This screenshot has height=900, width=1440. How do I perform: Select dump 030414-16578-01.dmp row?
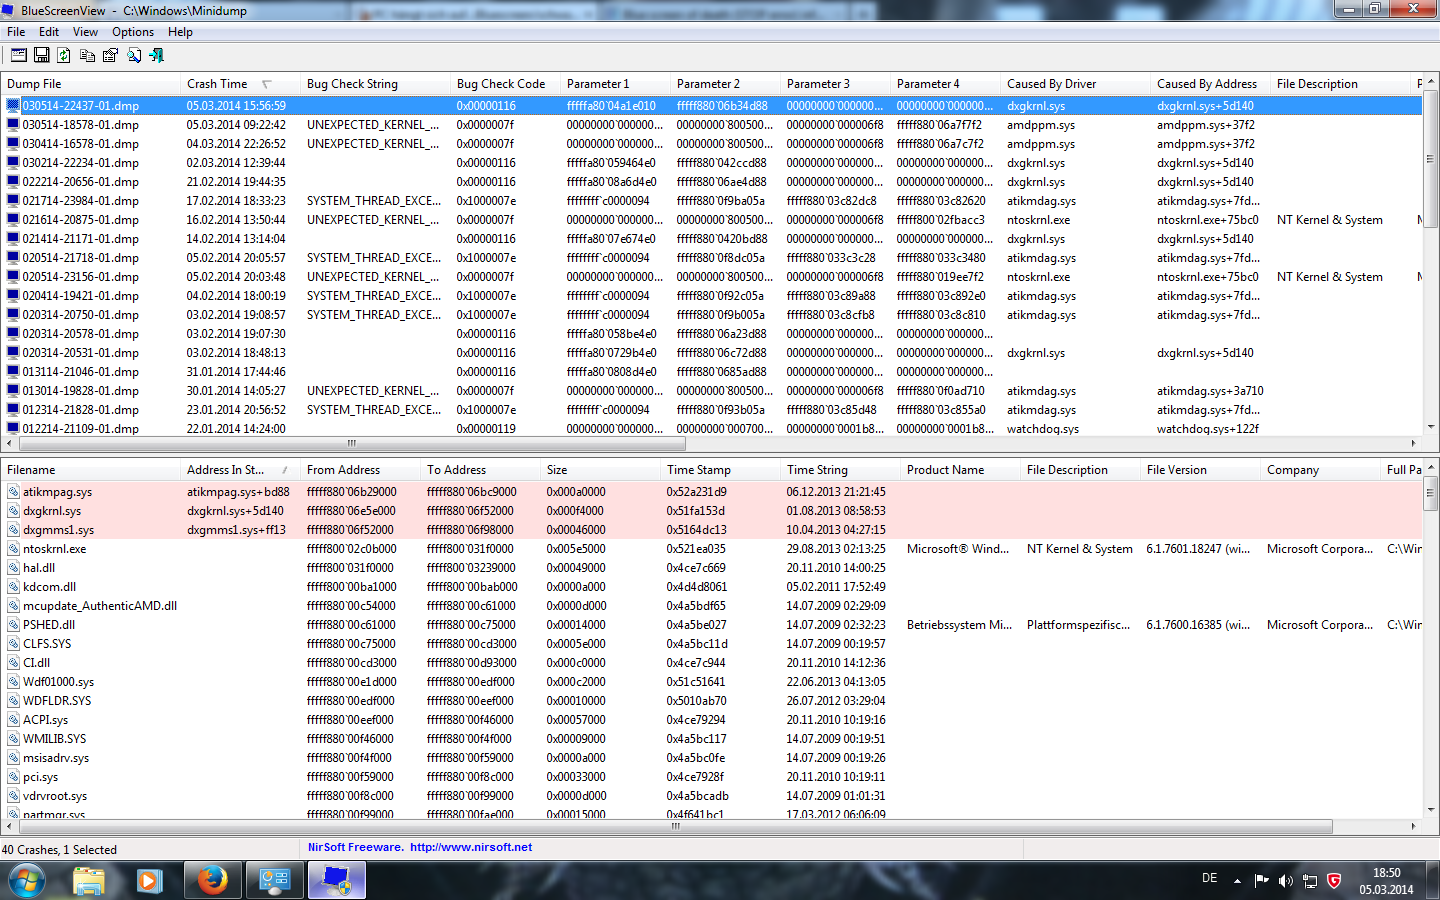[x=711, y=144]
